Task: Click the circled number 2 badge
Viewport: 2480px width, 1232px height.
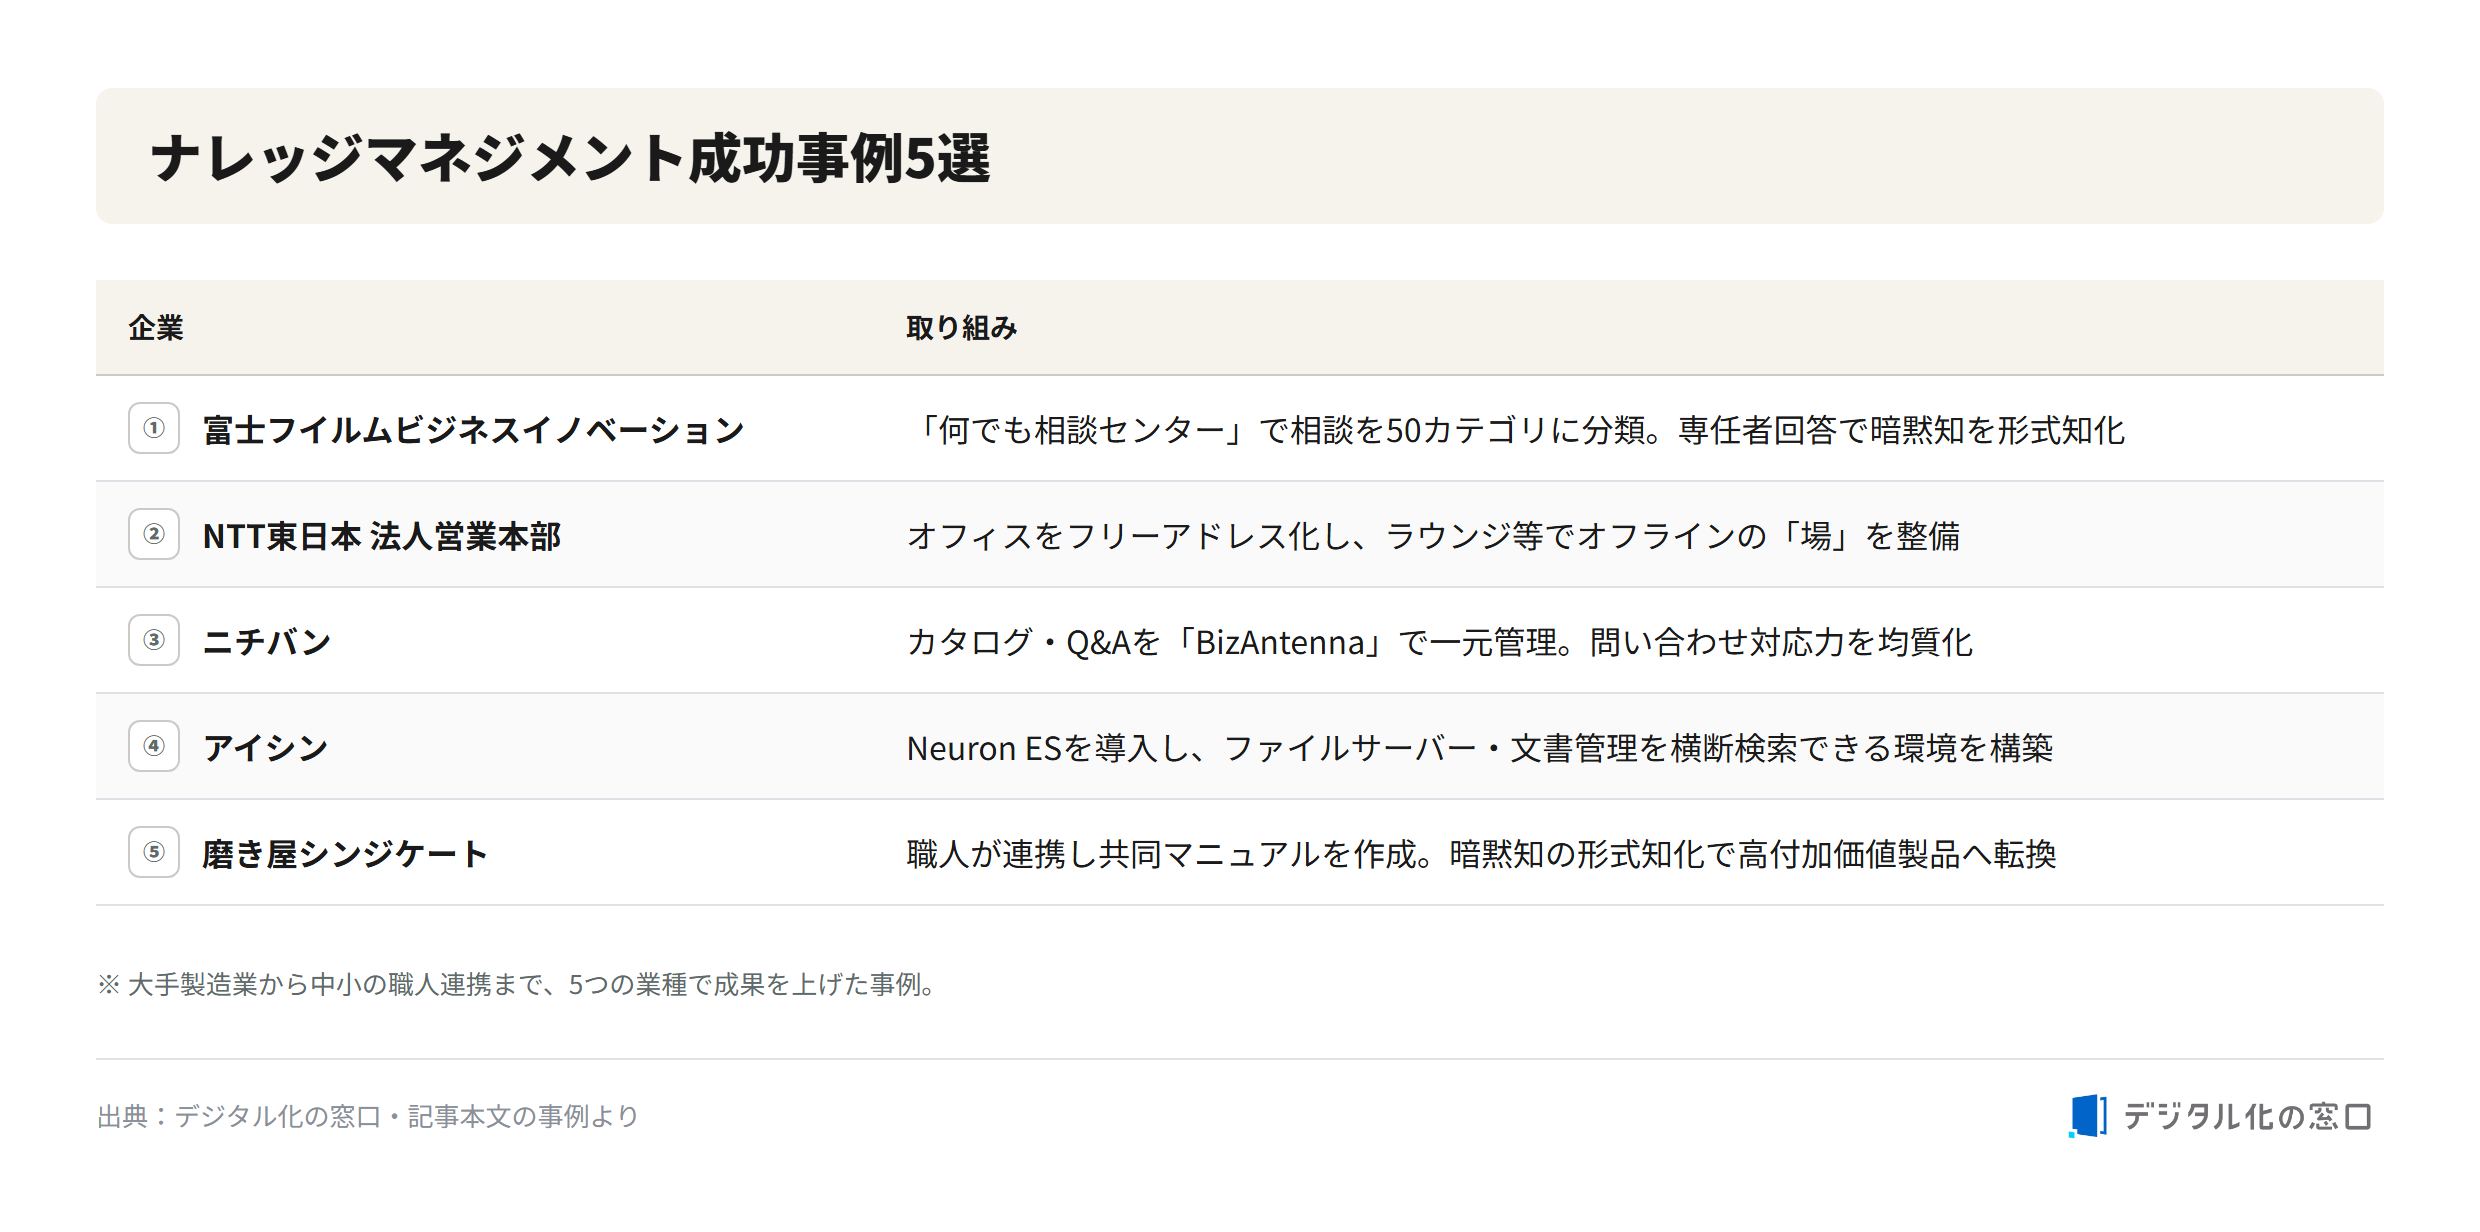Action: (154, 534)
